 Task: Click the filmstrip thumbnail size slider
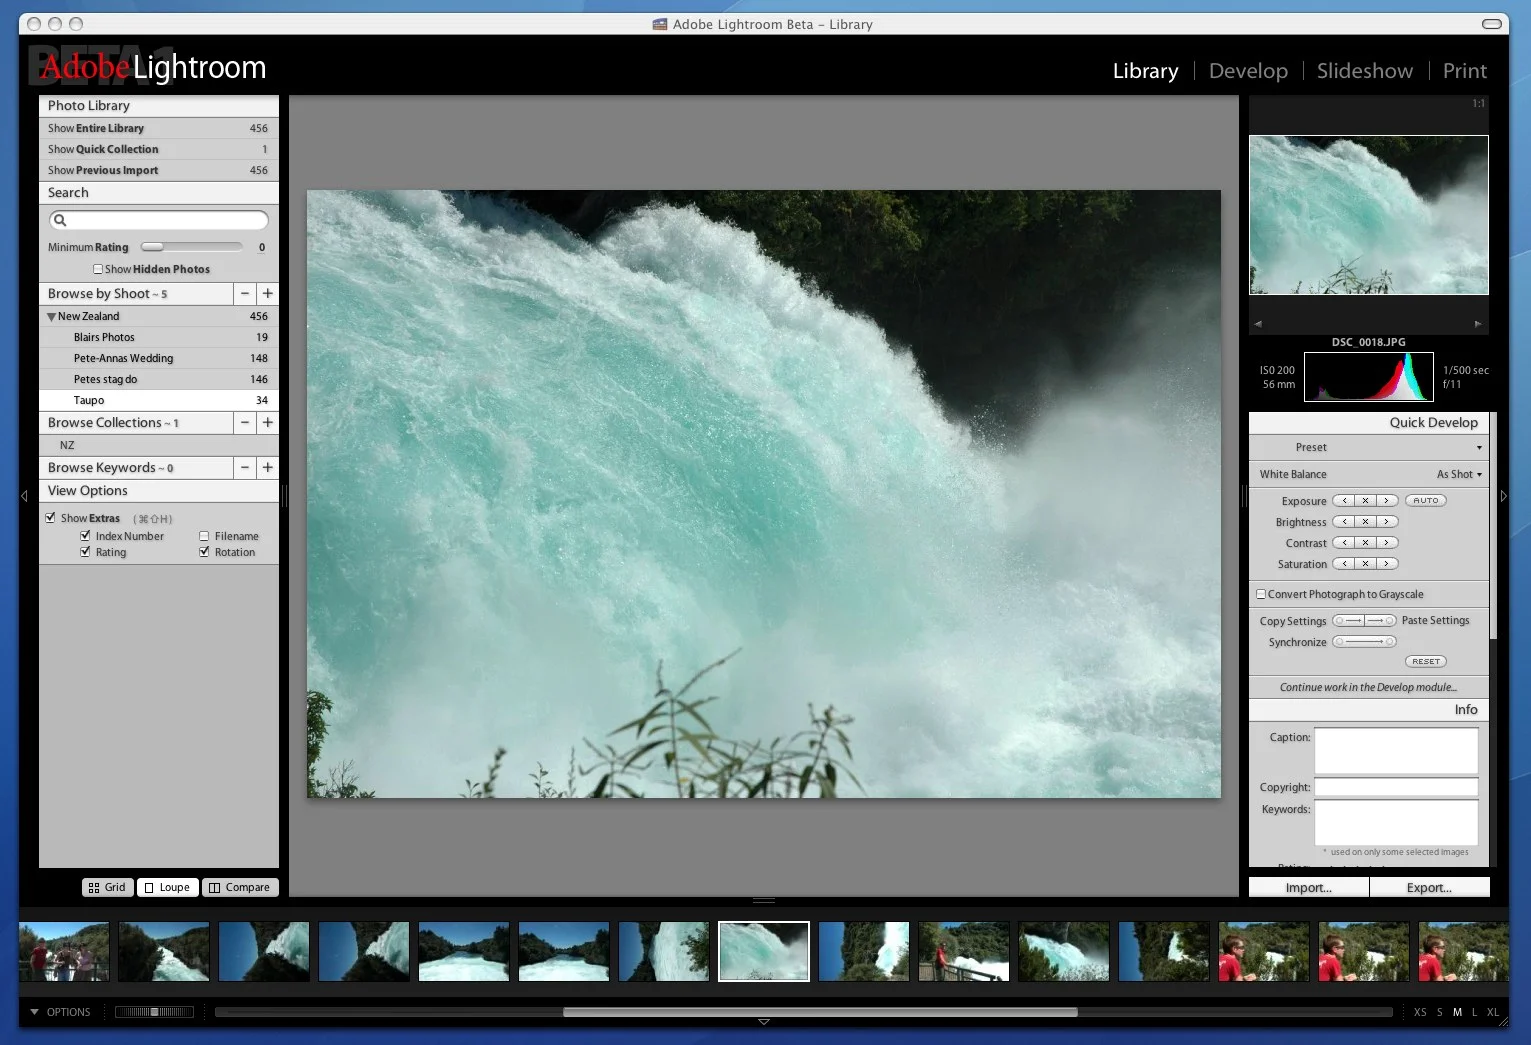pyautogui.click(x=154, y=1012)
